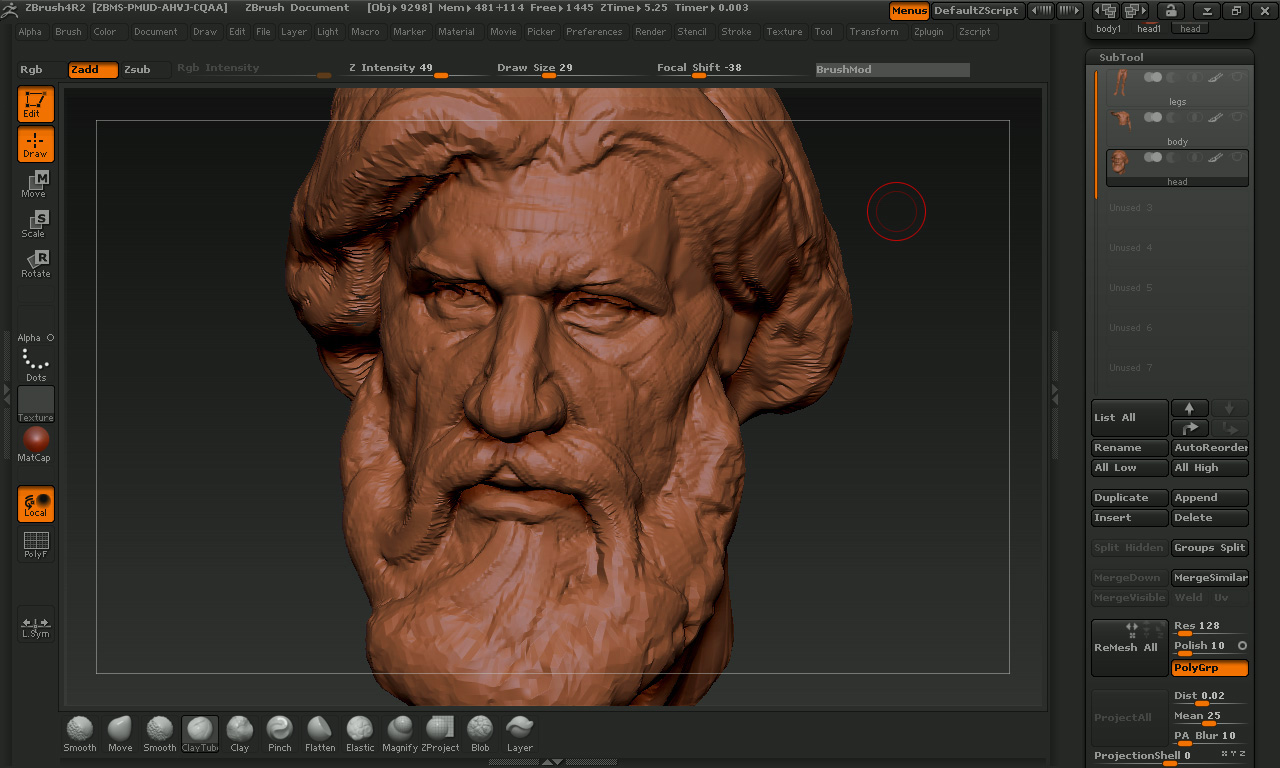Image resolution: width=1280 pixels, height=768 pixels.
Task: Expand the Texture picker slot
Action: point(35,404)
